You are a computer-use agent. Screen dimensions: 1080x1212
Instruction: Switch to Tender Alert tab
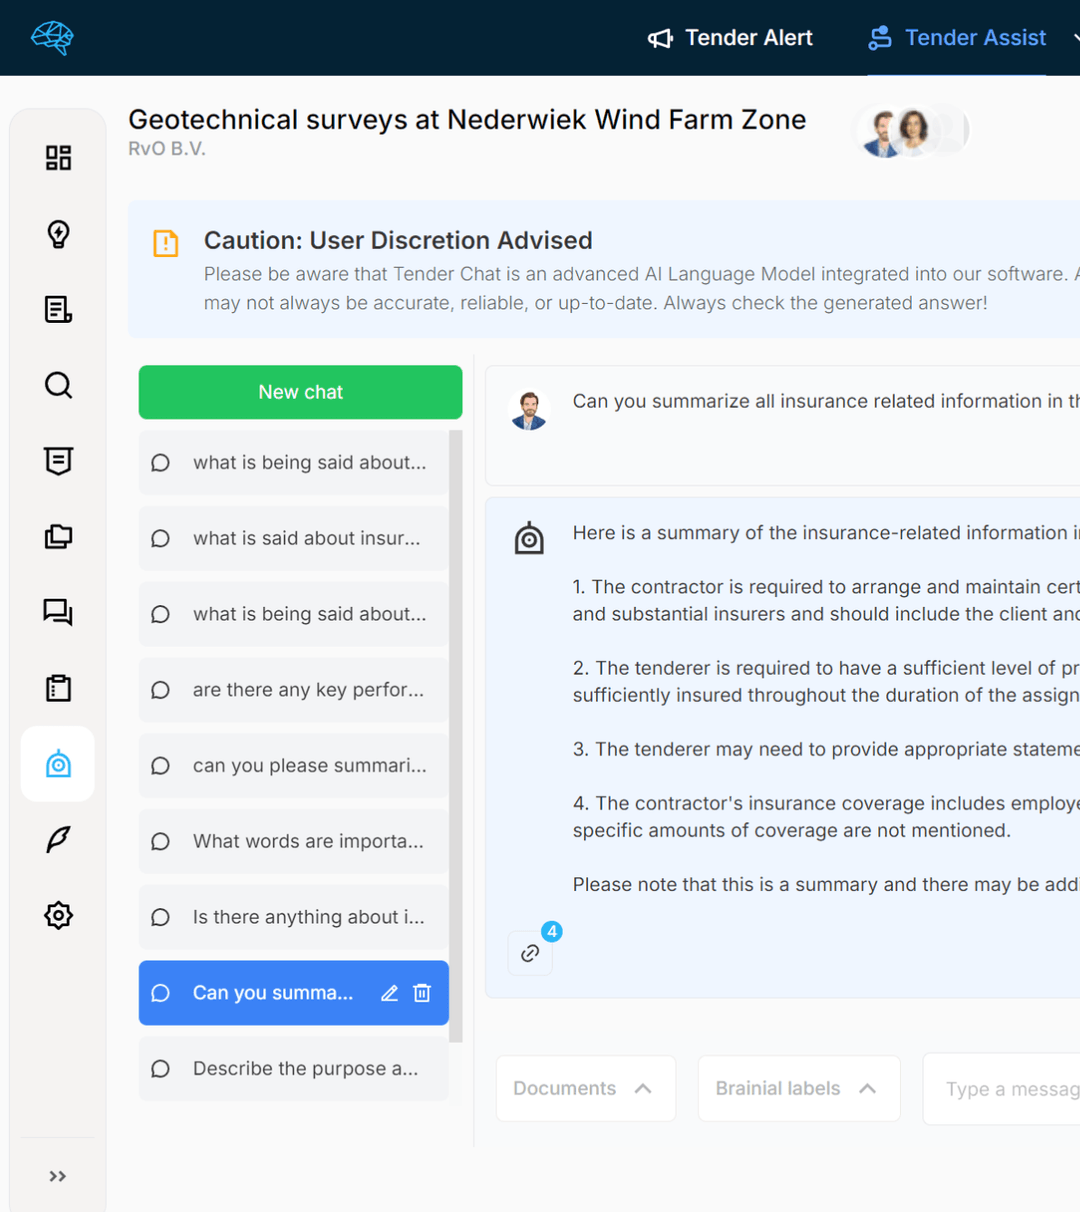coord(730,38)
